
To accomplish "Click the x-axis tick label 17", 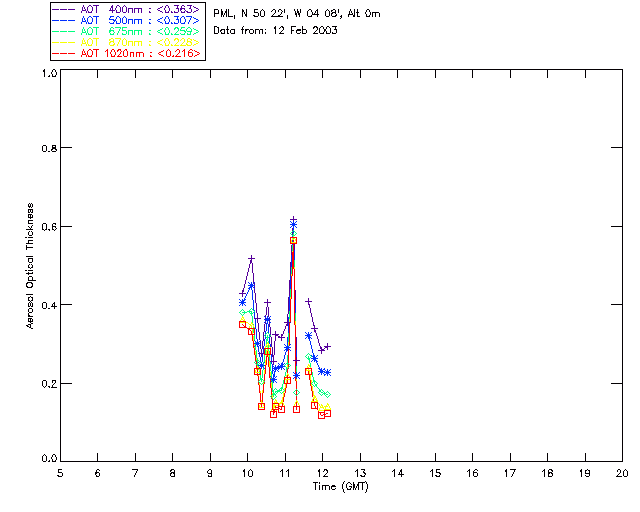I will point(510,473).
